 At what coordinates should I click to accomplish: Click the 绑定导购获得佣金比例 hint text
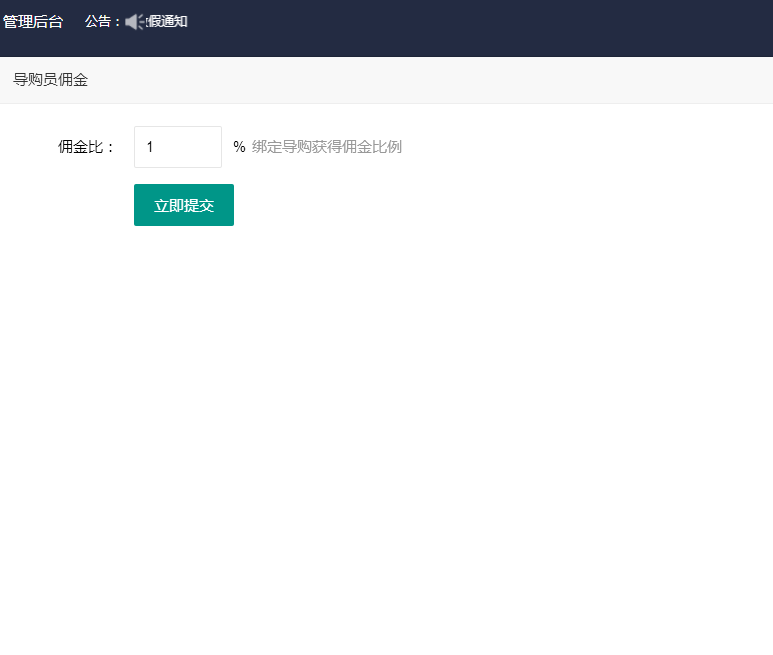327,147
